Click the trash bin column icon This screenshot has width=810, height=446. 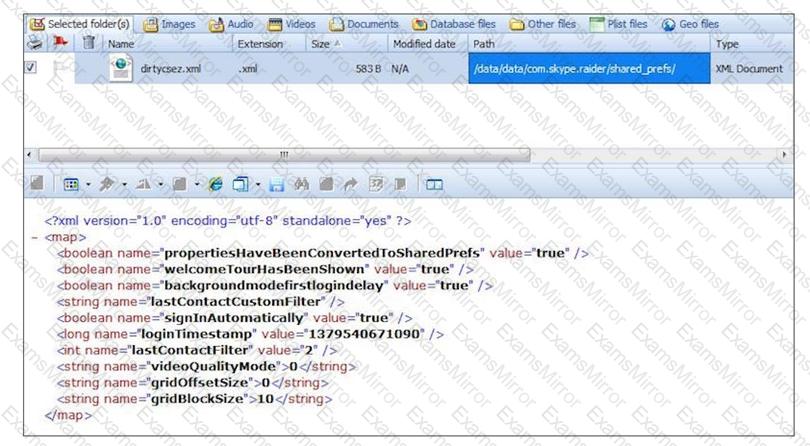[x=88, y=44]
